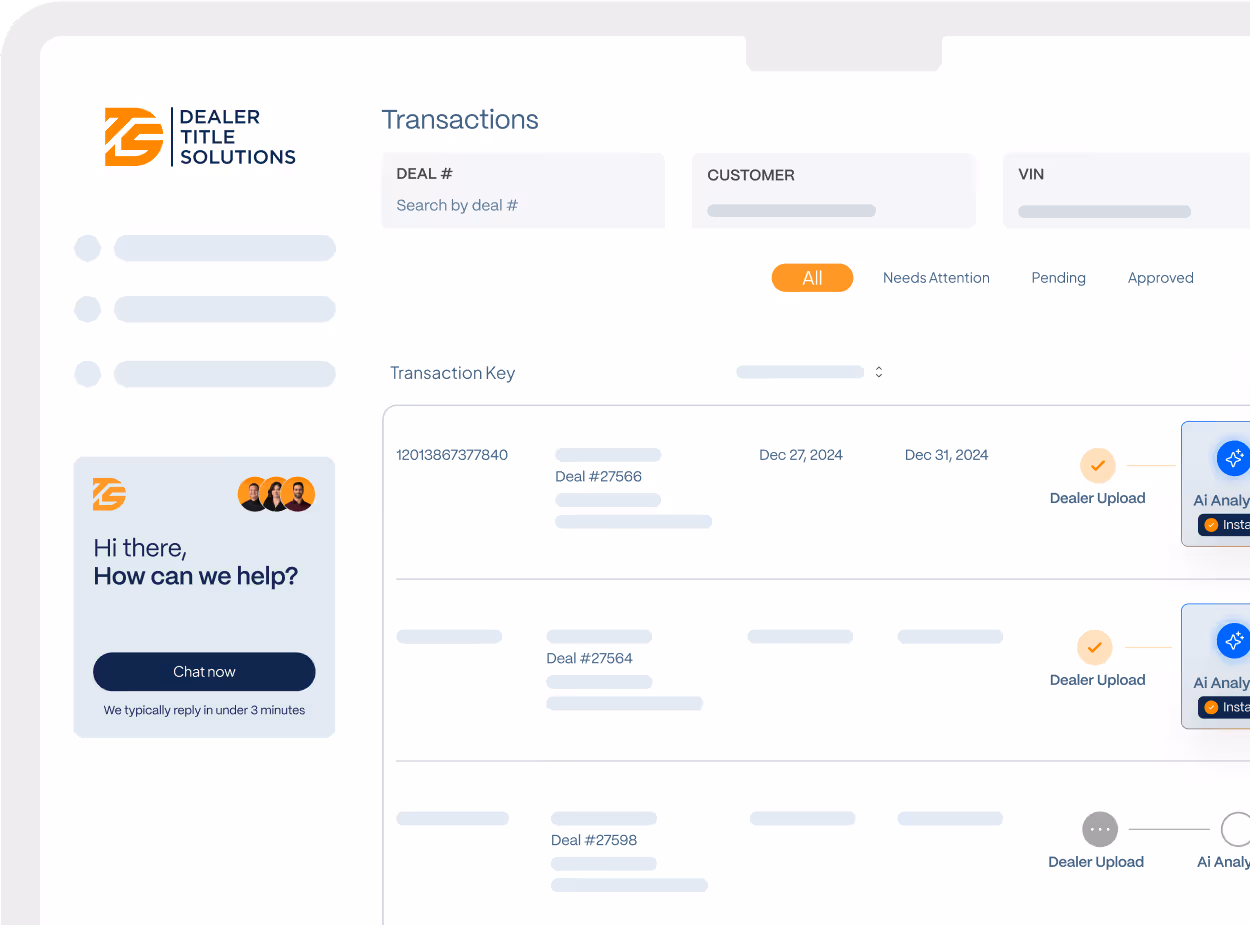Click the Dealer Upload label for Deal #27598
This screenshot has height=925, width=1250.
tap(1096, 862)
